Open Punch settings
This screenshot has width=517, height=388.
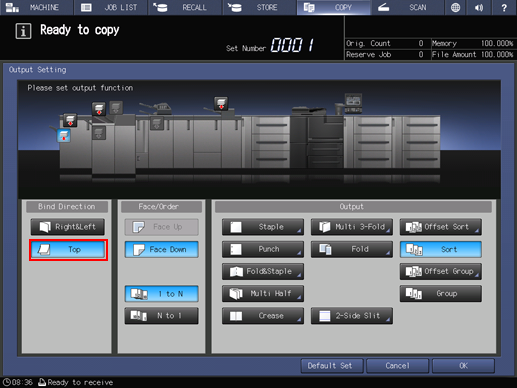pyautogui.click(x=263, y=249)
